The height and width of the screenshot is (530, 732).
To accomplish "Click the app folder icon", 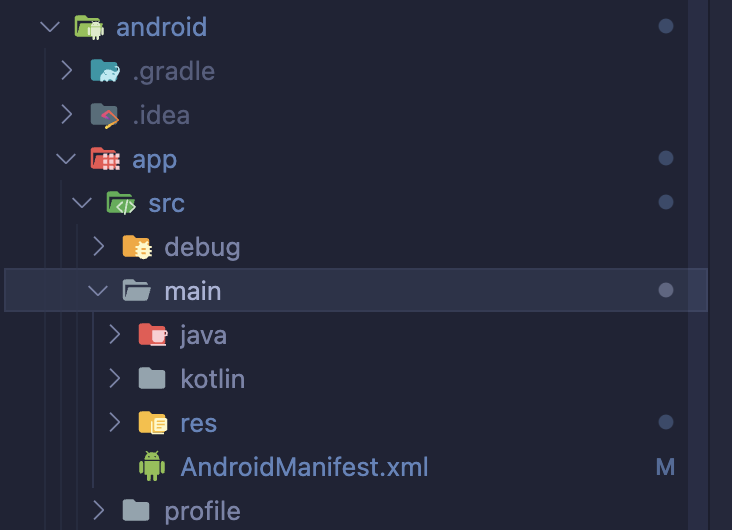I will pos(105,159).
